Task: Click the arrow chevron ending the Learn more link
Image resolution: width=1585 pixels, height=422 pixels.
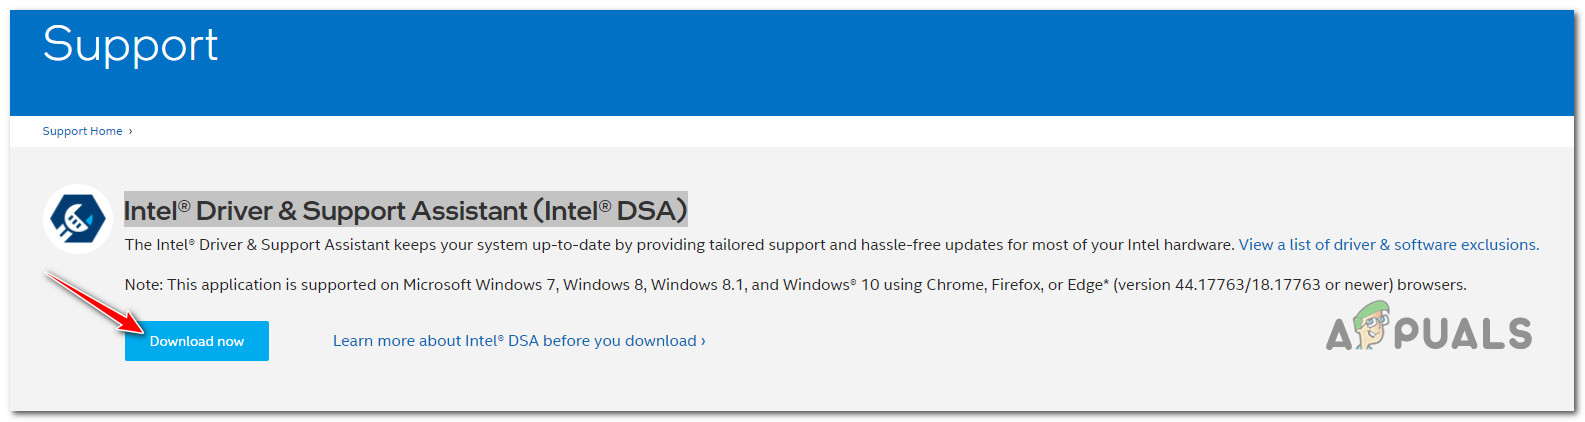Action: pyautogui.click(x=703, y=341)
